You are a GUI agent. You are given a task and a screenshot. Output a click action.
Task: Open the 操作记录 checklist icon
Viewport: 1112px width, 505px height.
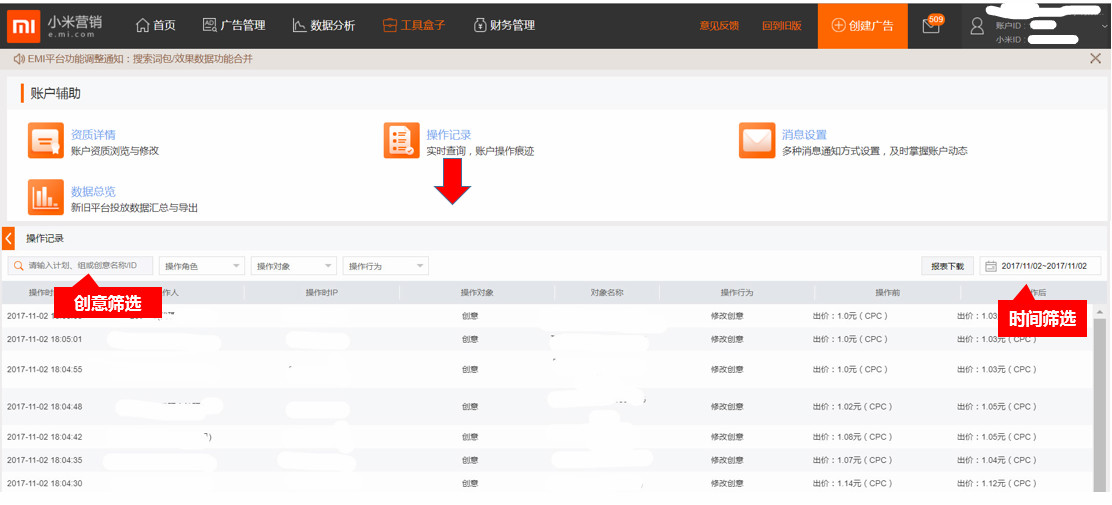click(x=401, y=141)
